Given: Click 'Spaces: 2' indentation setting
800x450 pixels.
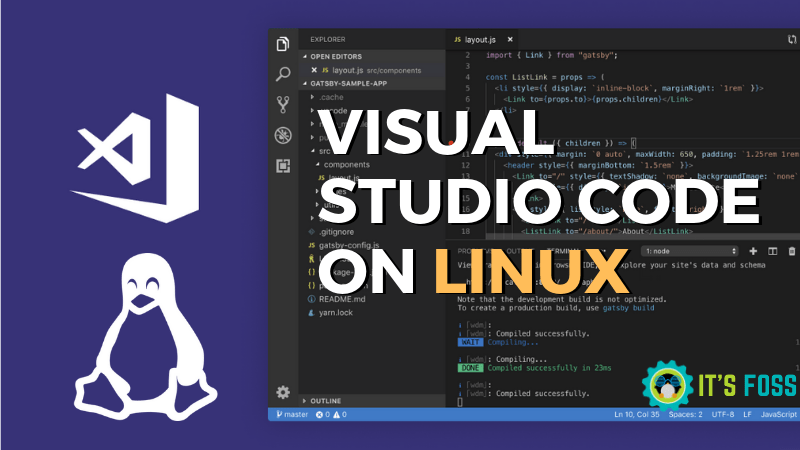Looking at the screenshot, I should pyautogui.click(x=685, y=414).
